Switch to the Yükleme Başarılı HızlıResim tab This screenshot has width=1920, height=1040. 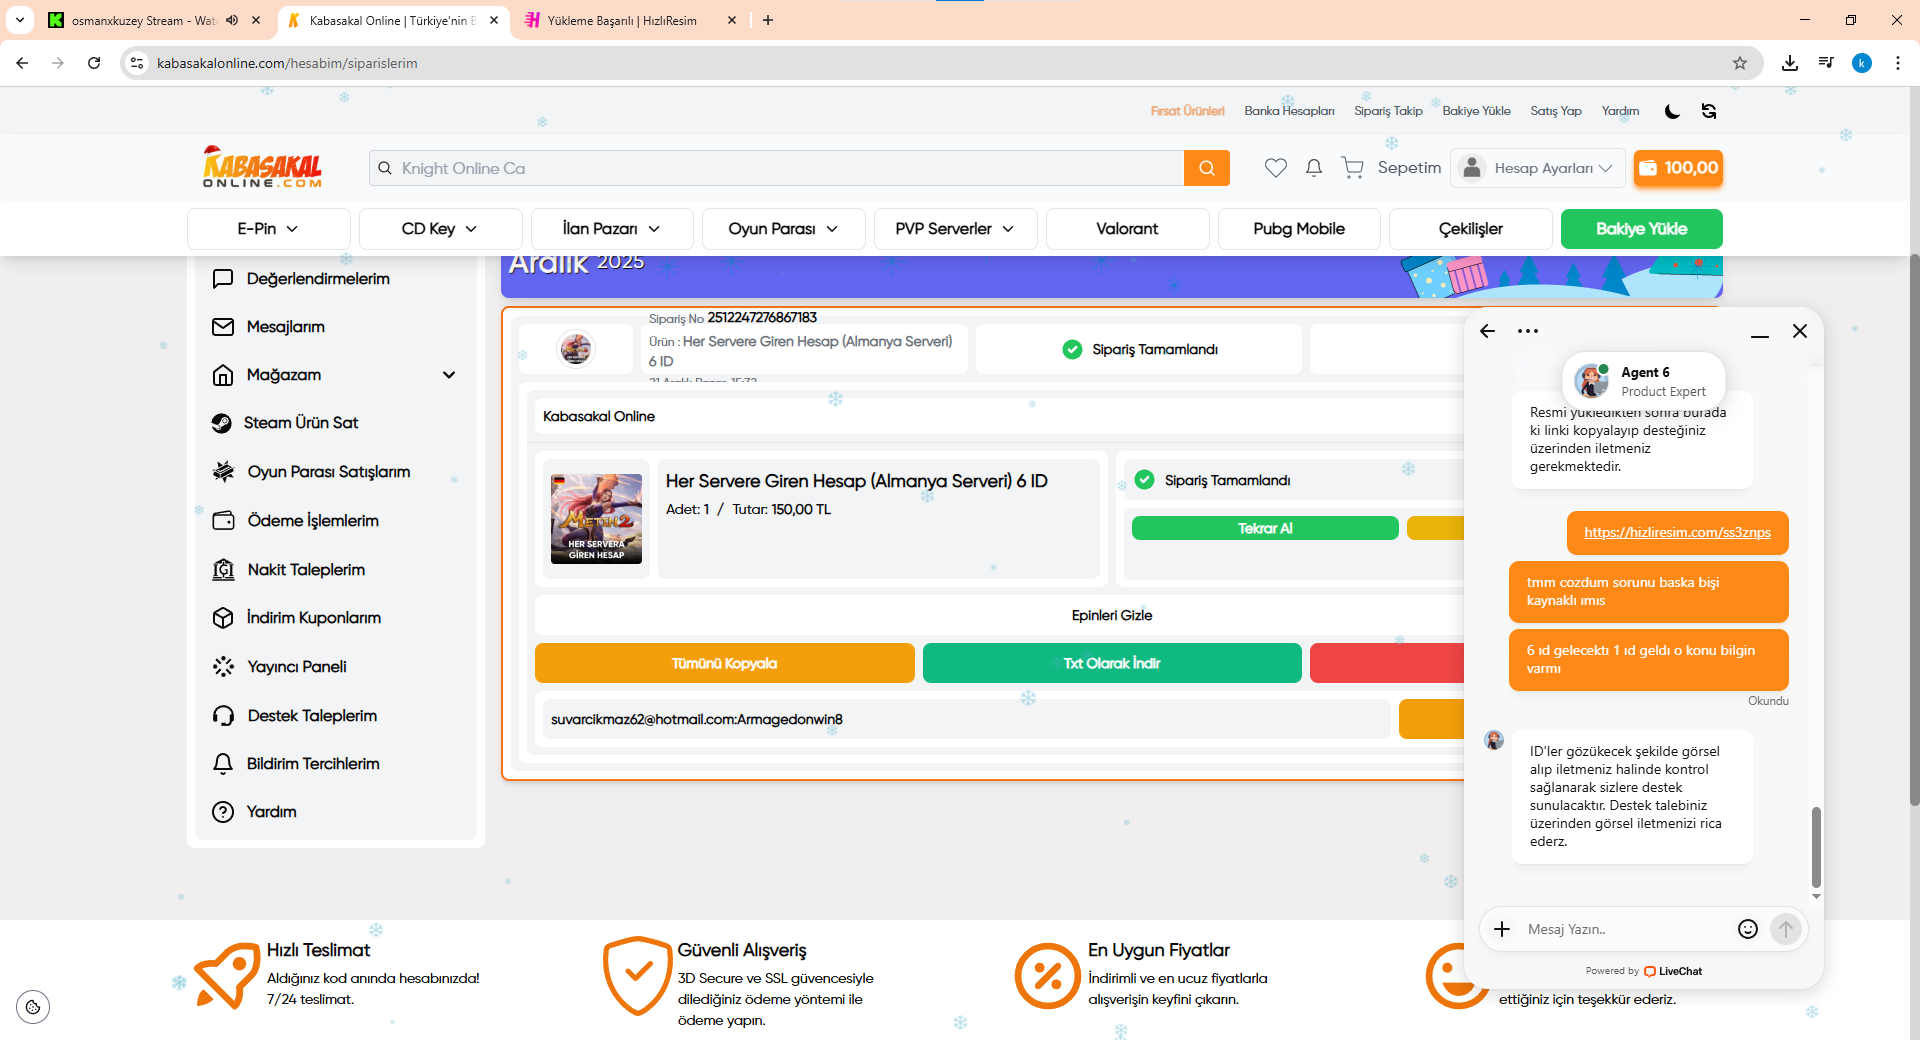tap(630, 20)
